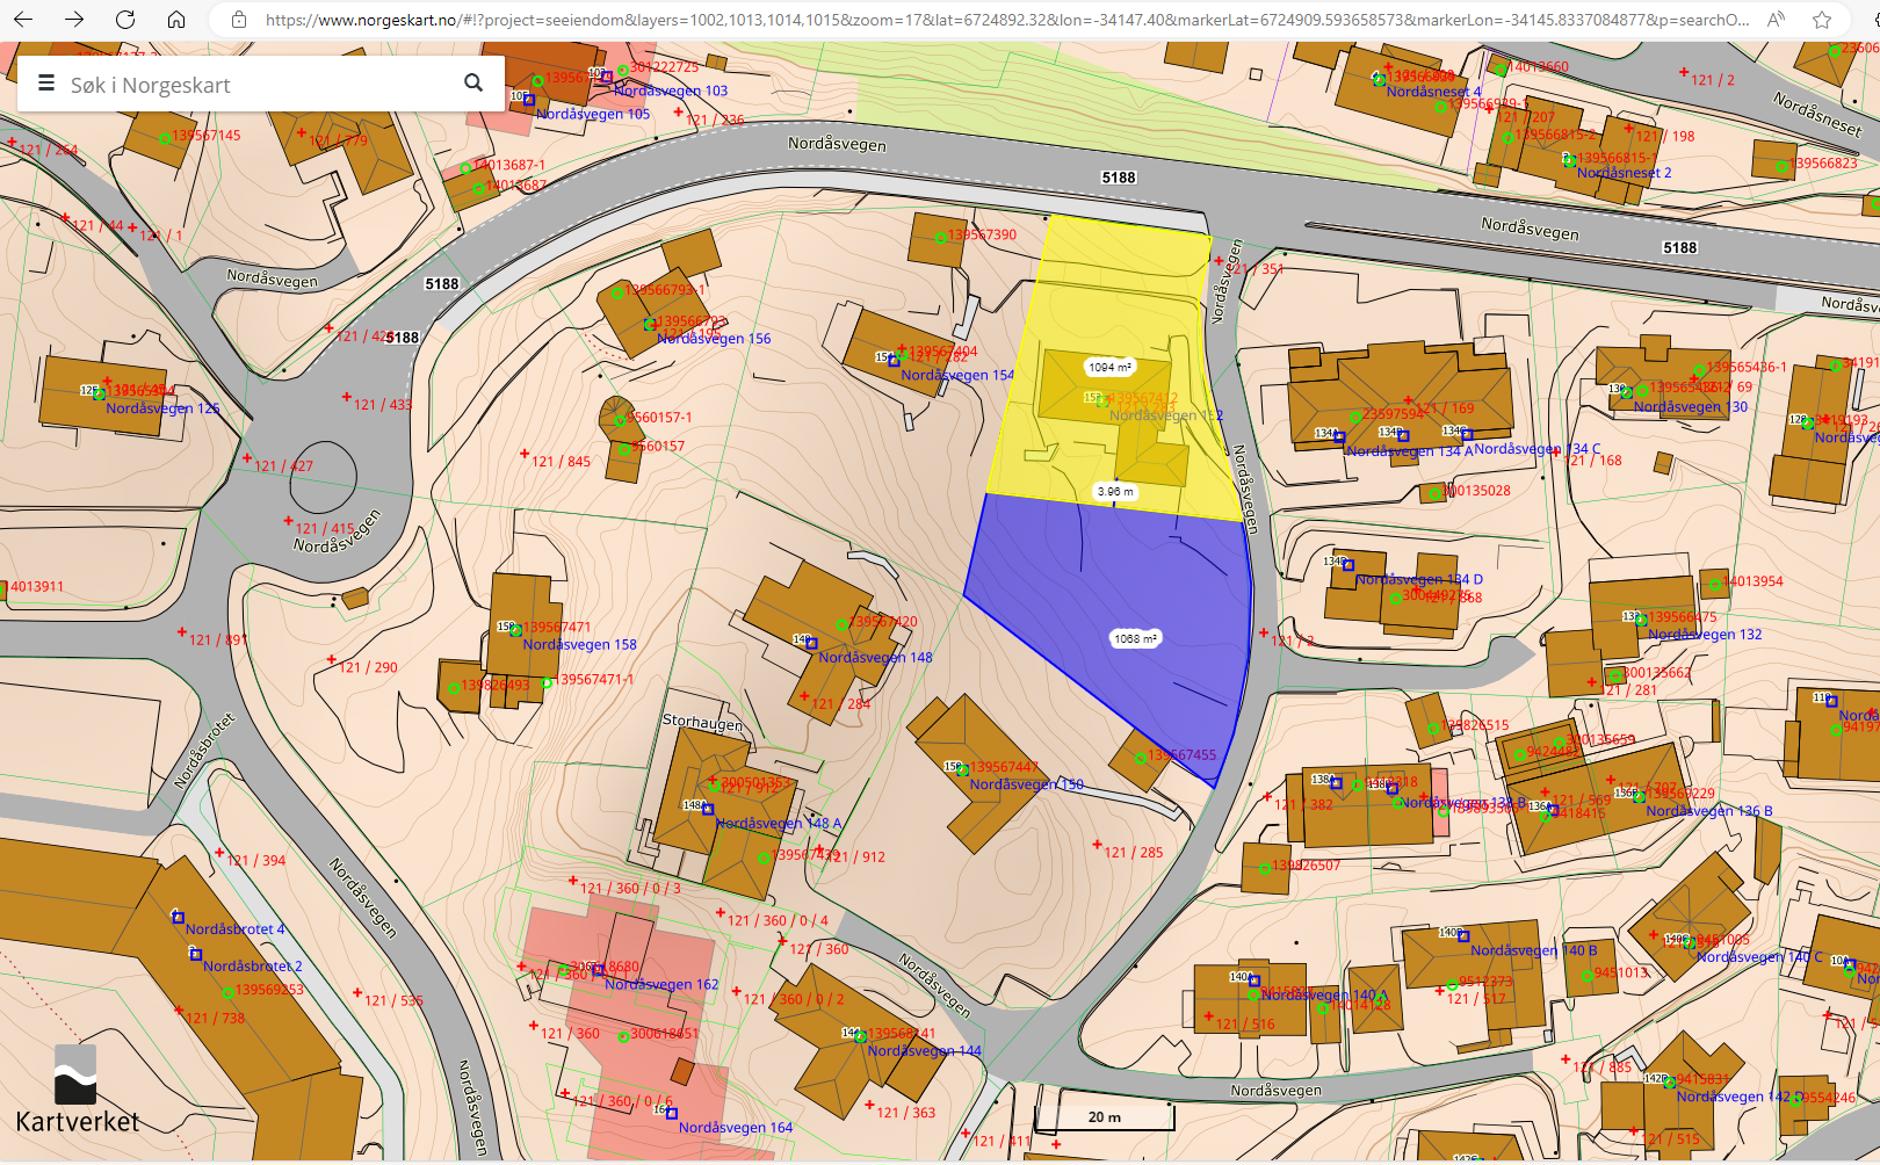
Task: Click property number 121 / 427
Action: pos(283,465)
